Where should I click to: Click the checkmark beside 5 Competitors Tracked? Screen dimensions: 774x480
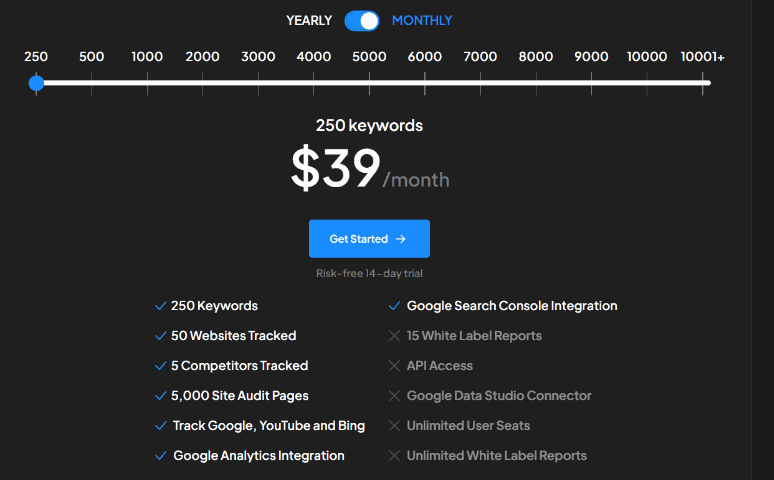(x=160, y=366)
